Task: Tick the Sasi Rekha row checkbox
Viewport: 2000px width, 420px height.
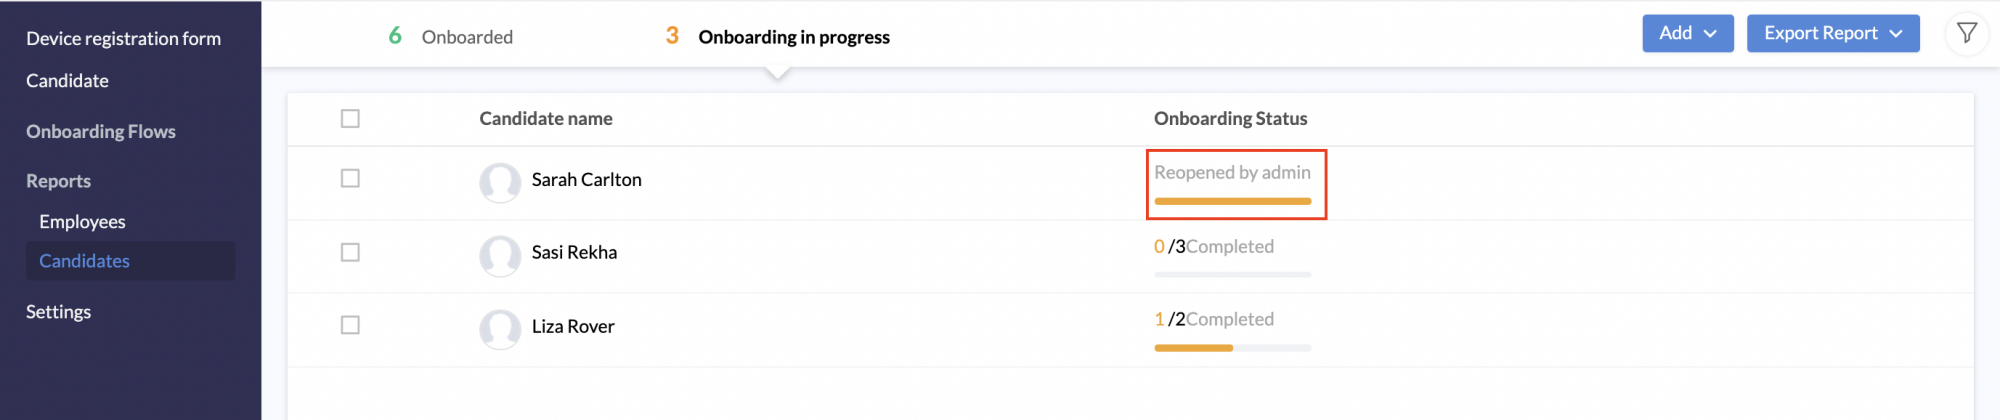Action: click(x=350, y=252)
